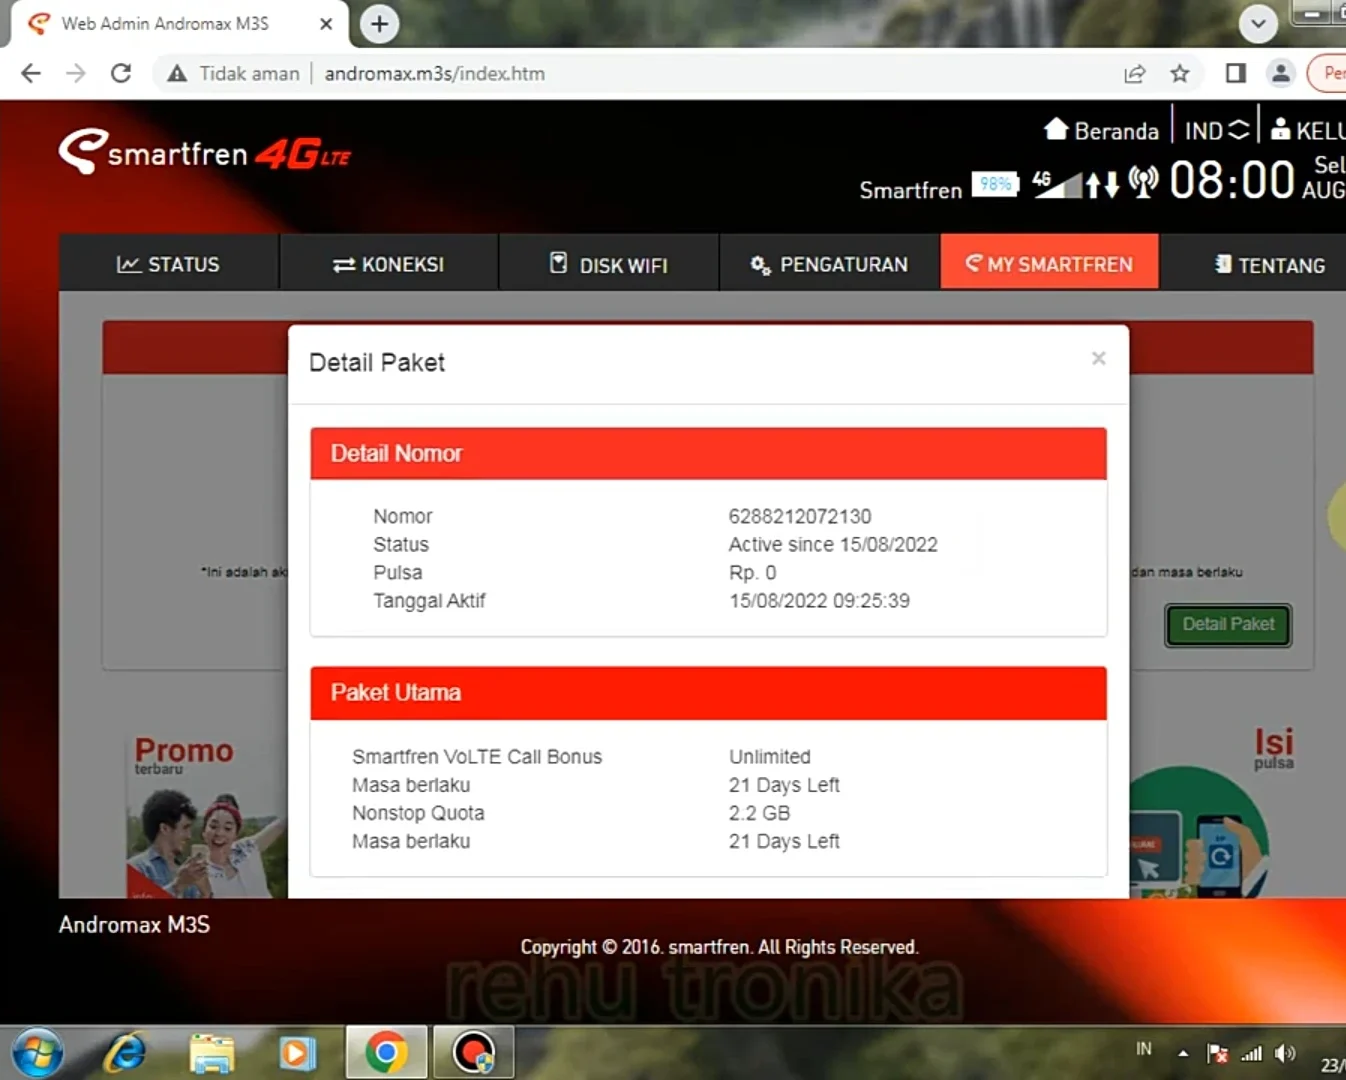
Task: Click the volume speaker icon
Action: (x=1285, y=1053)
